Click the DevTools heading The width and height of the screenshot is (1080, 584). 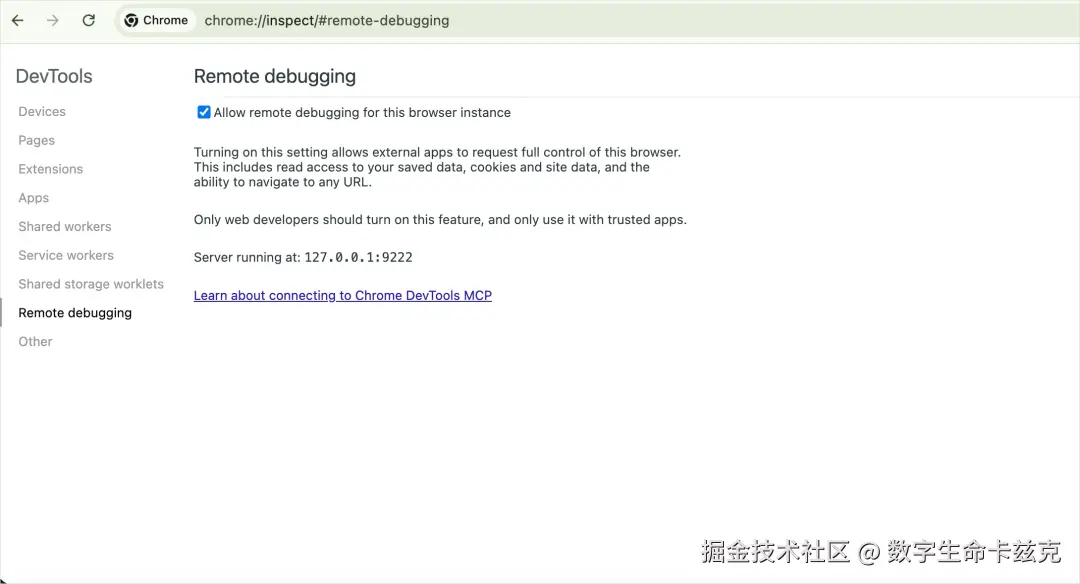pos(53,75)
